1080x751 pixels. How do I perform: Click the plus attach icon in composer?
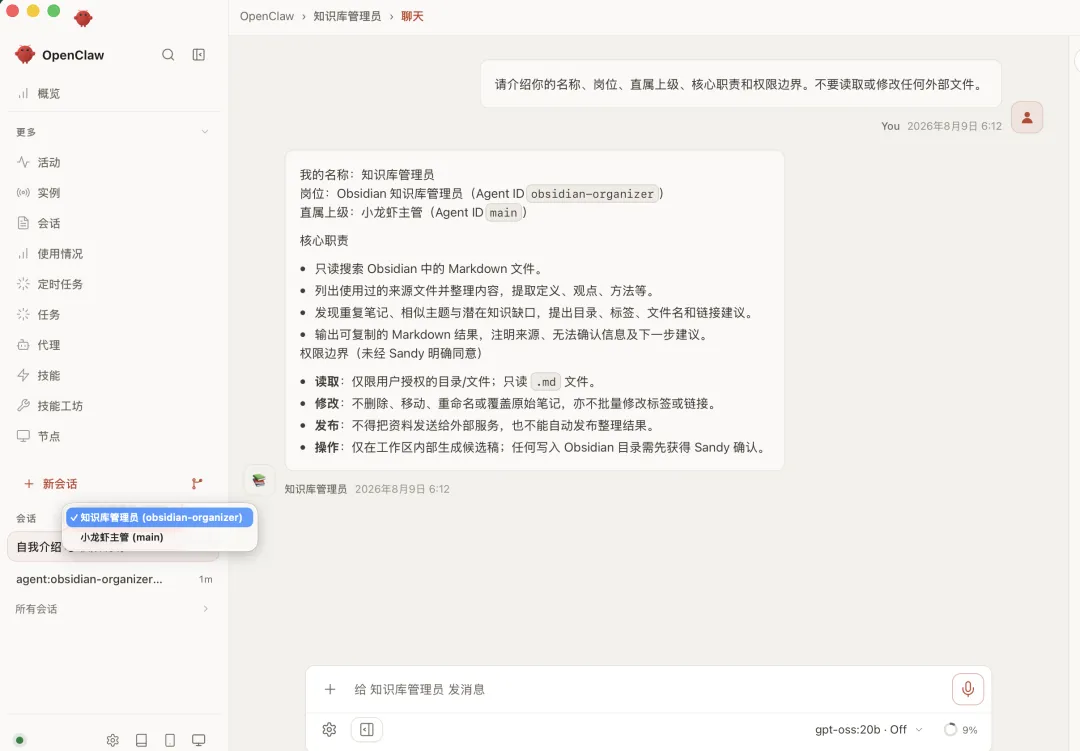coord(330,690)
